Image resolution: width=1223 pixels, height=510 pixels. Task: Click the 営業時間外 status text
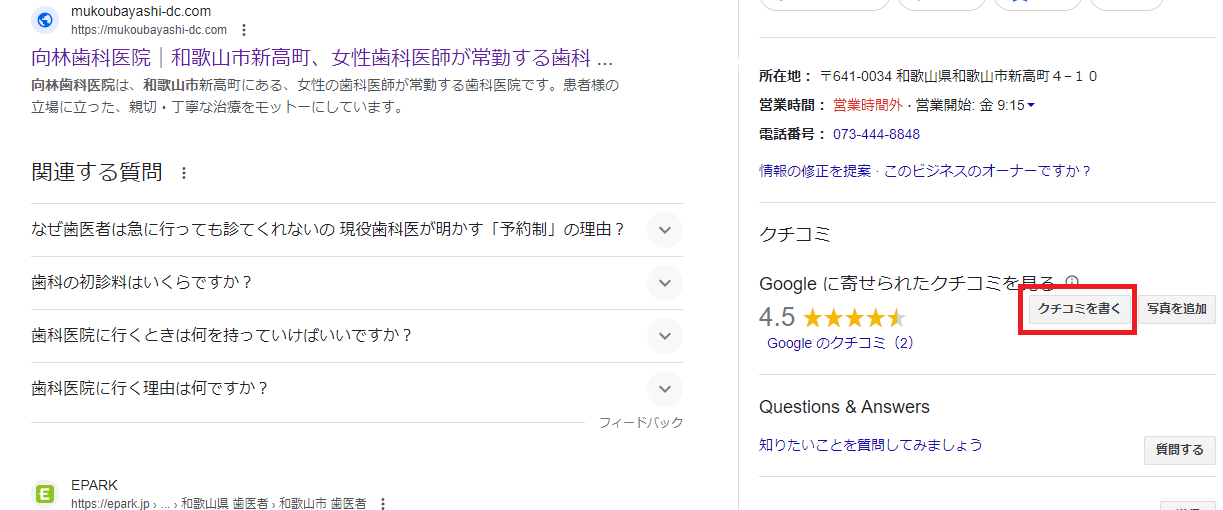pyautogui.click(x=867, y=105)
